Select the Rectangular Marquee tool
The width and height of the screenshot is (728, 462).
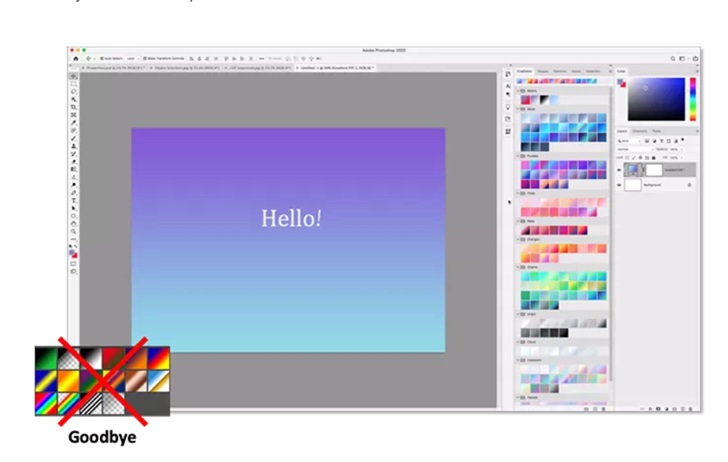[x=73, y=84]
